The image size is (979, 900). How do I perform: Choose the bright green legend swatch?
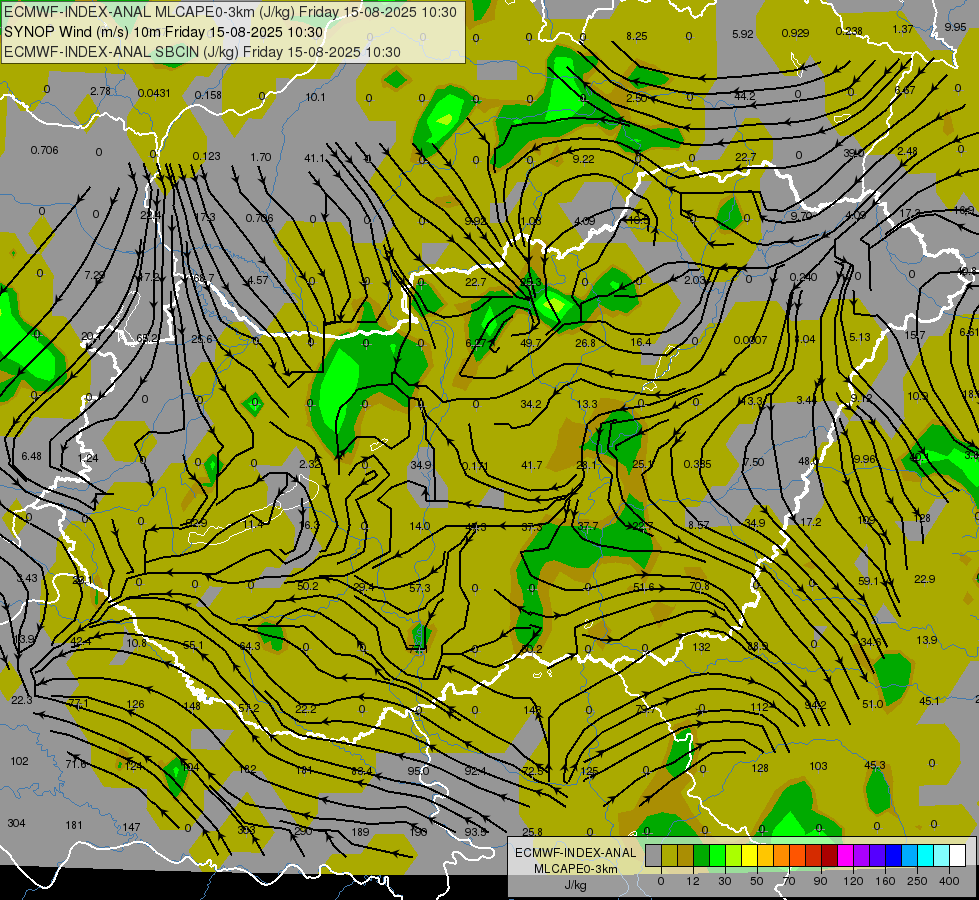(x=717, y=856)
